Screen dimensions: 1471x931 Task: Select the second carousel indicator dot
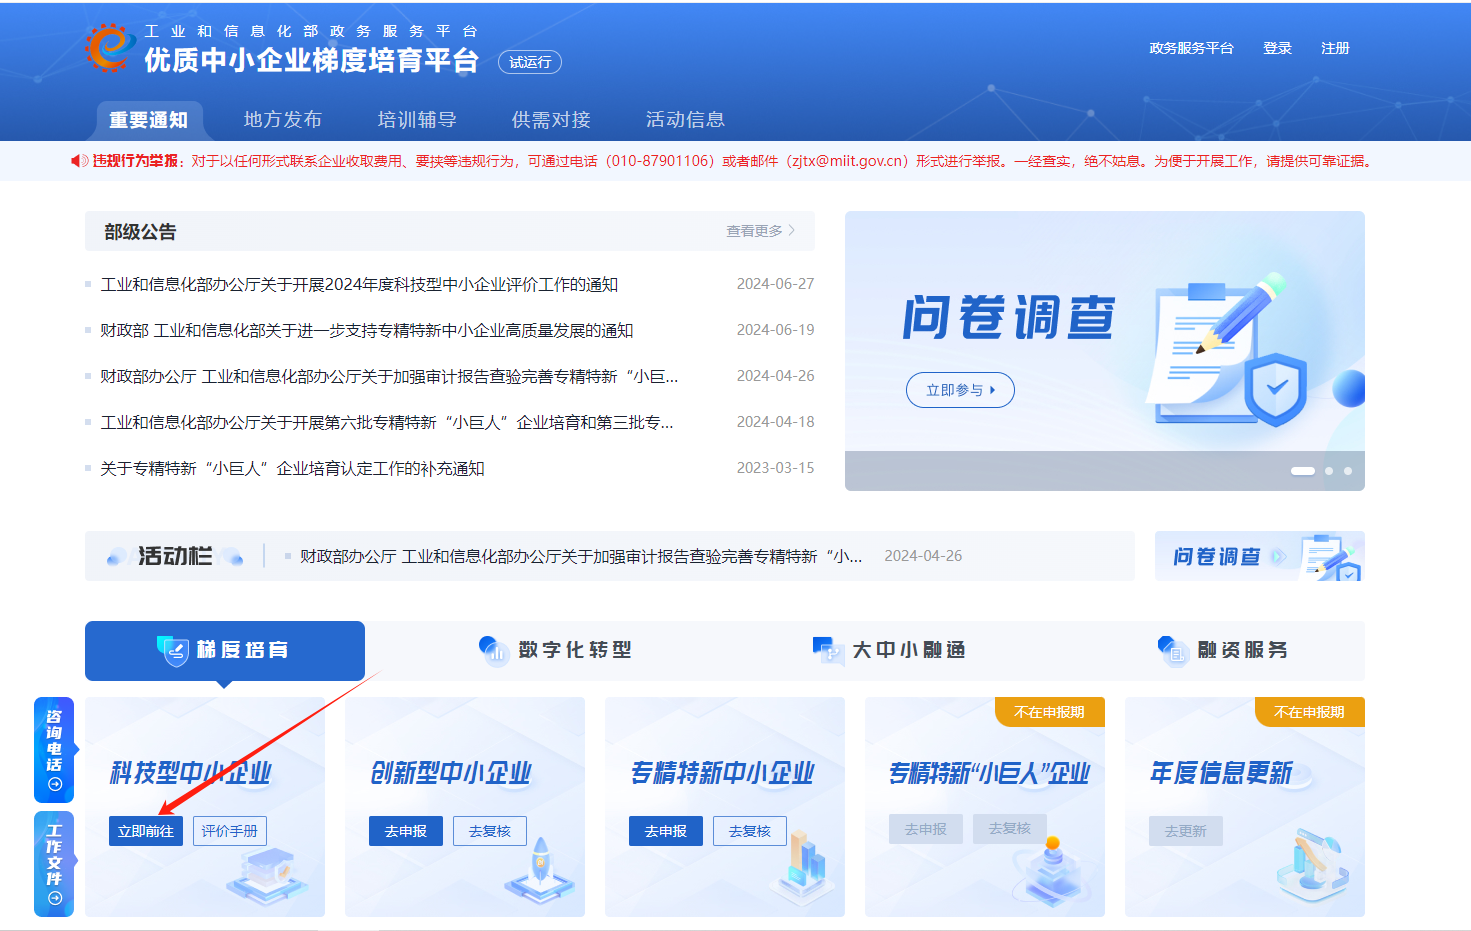1328,470
